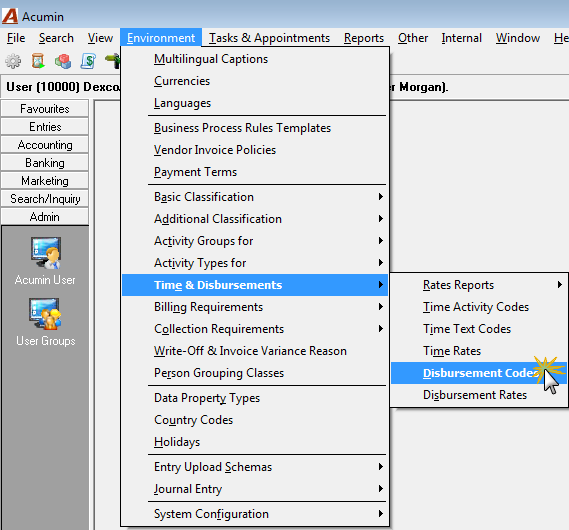Click the gear settings toolbar icon
The height and width of the screenshot is (530, 569).
click(13, 61)
